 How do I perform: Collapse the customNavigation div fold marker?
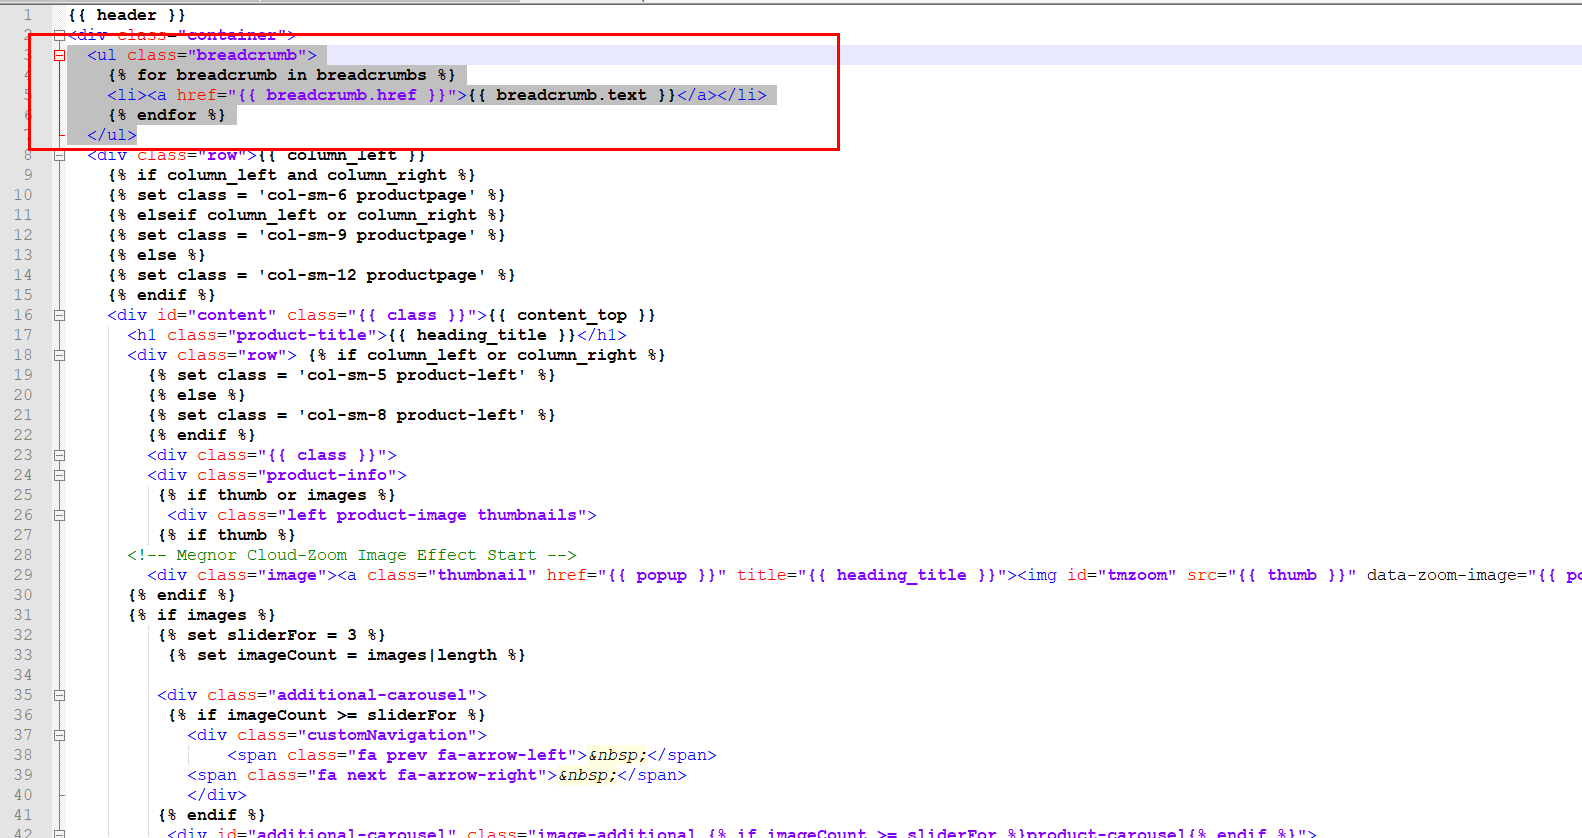click(x=60, y=735)
